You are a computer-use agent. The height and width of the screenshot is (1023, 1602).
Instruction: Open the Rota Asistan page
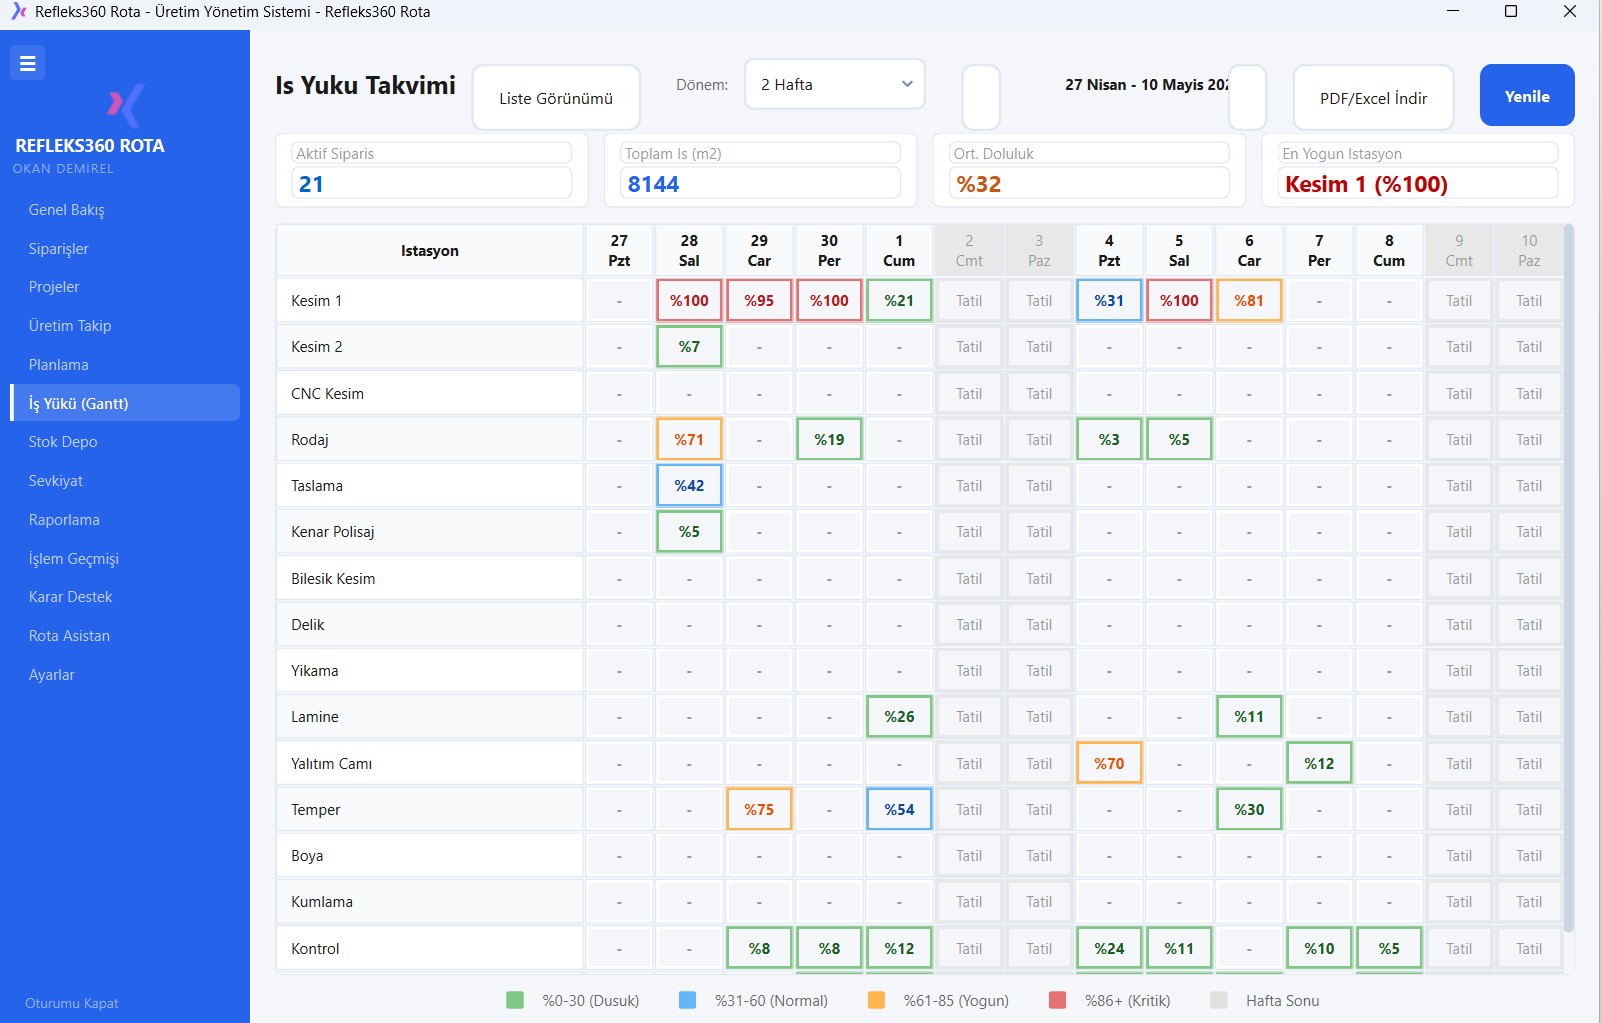[x=69, y=636]
